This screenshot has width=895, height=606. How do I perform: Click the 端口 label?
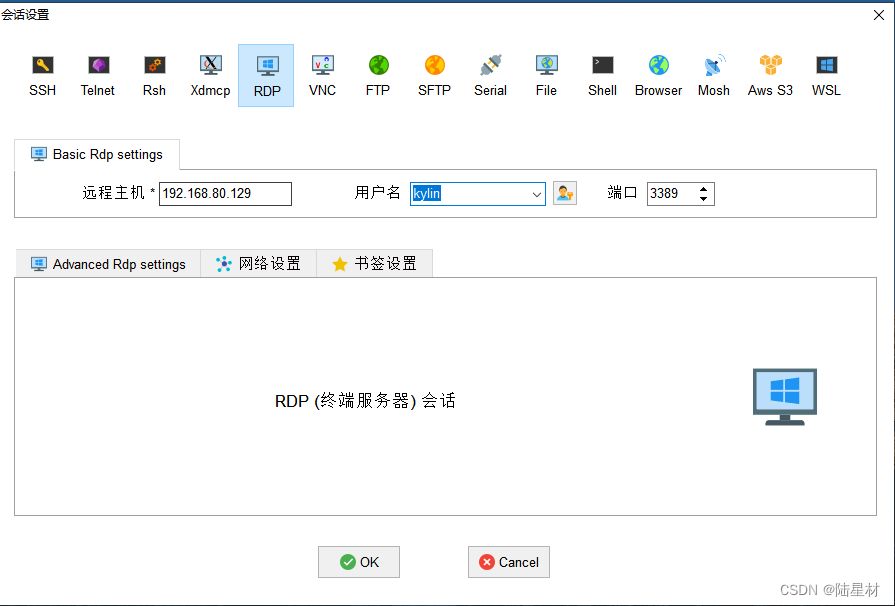tap(622, 193)
